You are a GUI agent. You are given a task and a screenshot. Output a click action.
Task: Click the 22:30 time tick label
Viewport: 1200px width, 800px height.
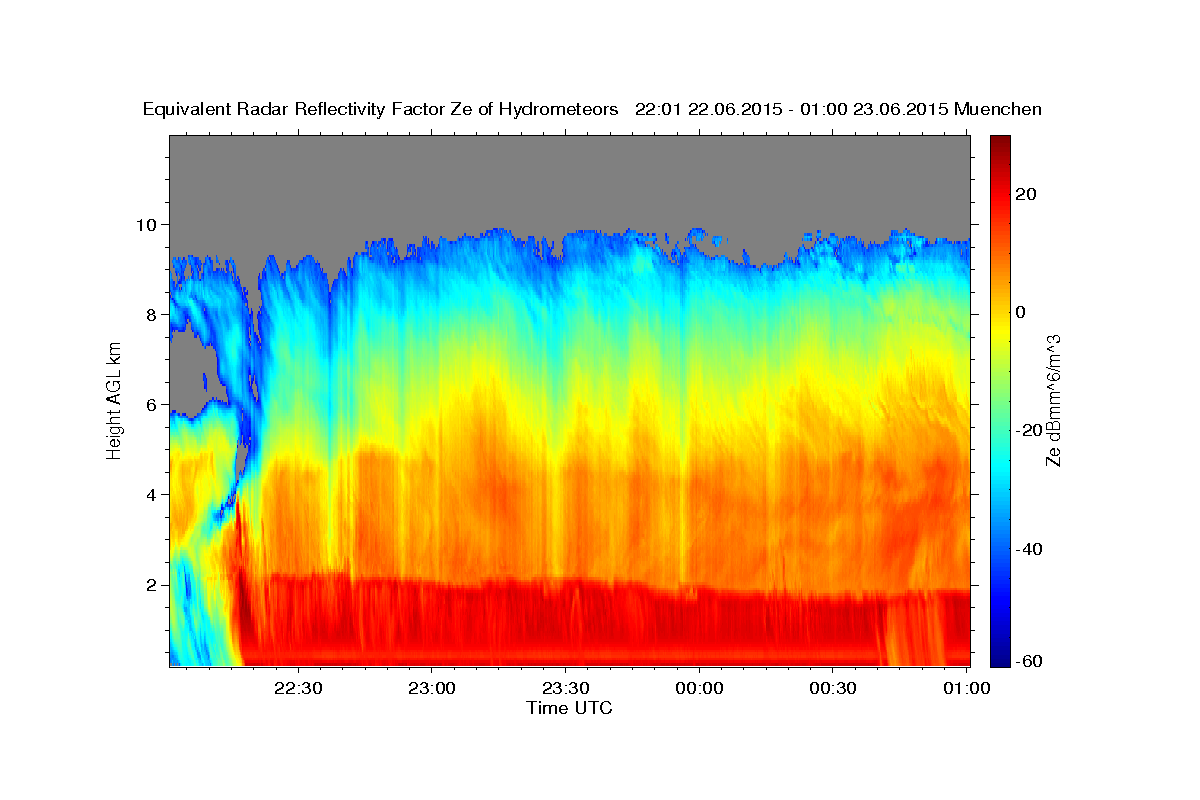[x=297, y=689]
